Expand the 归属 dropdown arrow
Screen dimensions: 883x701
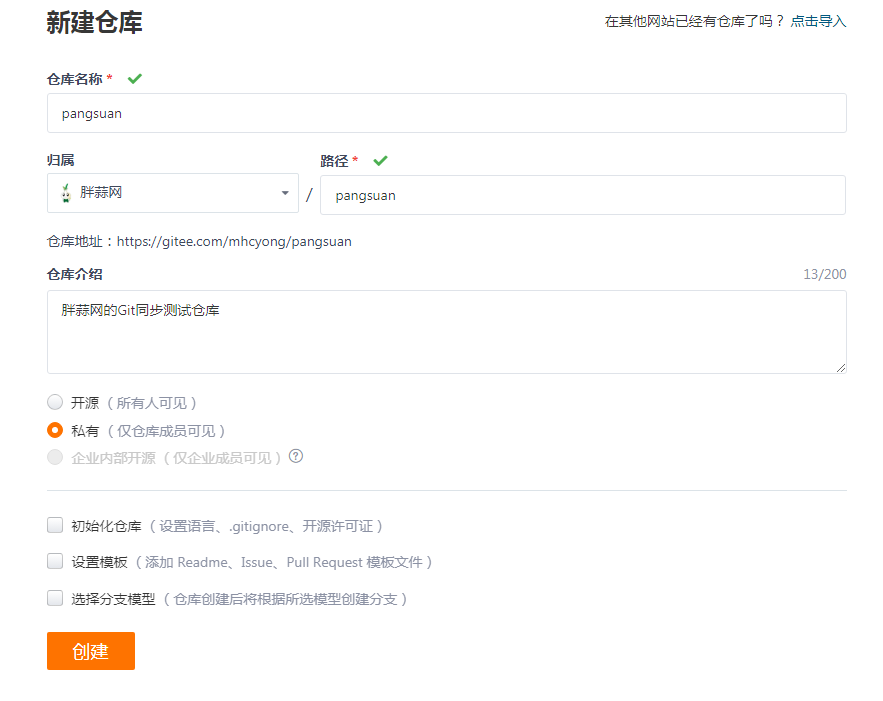click(x=285, y=193)
